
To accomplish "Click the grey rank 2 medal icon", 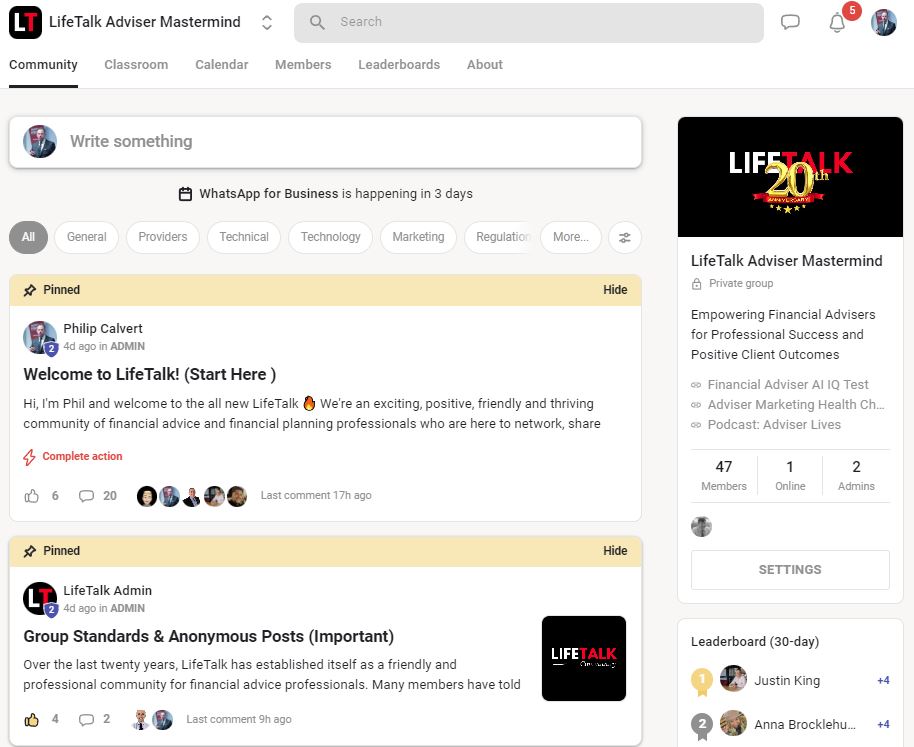I will pyautogui.click(x=702, y=725).
